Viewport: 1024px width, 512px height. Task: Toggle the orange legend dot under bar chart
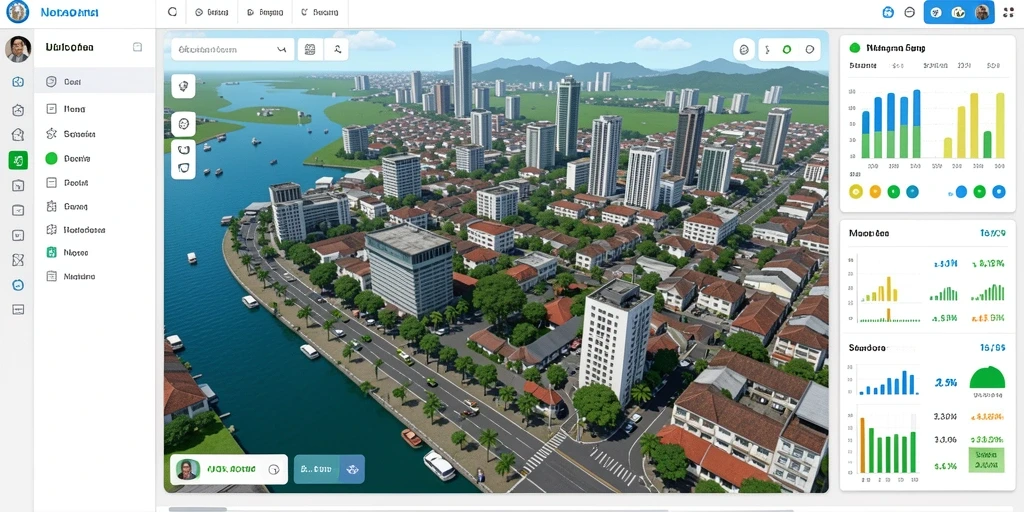click(875, 191)
